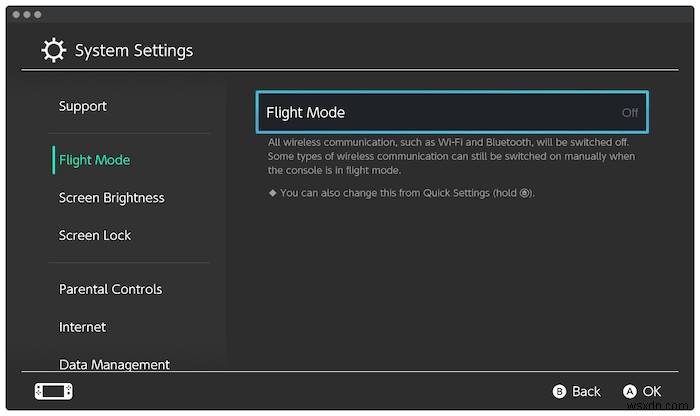Viewport: 700px width, 416px height.
Task: Select Flight Mode in the sidebar
Action: pyautogui.click(x=95, y=160)
